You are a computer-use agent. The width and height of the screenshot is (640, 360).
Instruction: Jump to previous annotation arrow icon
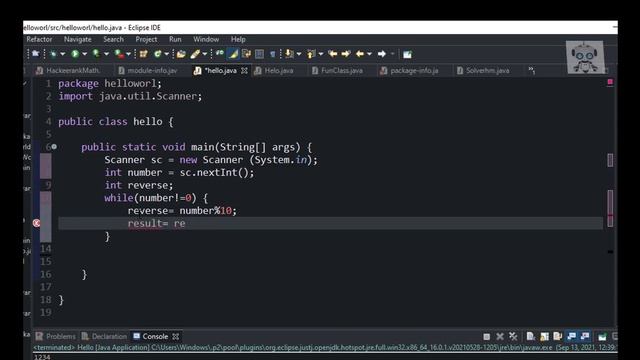pyautogui.click(x=311, y=54)
